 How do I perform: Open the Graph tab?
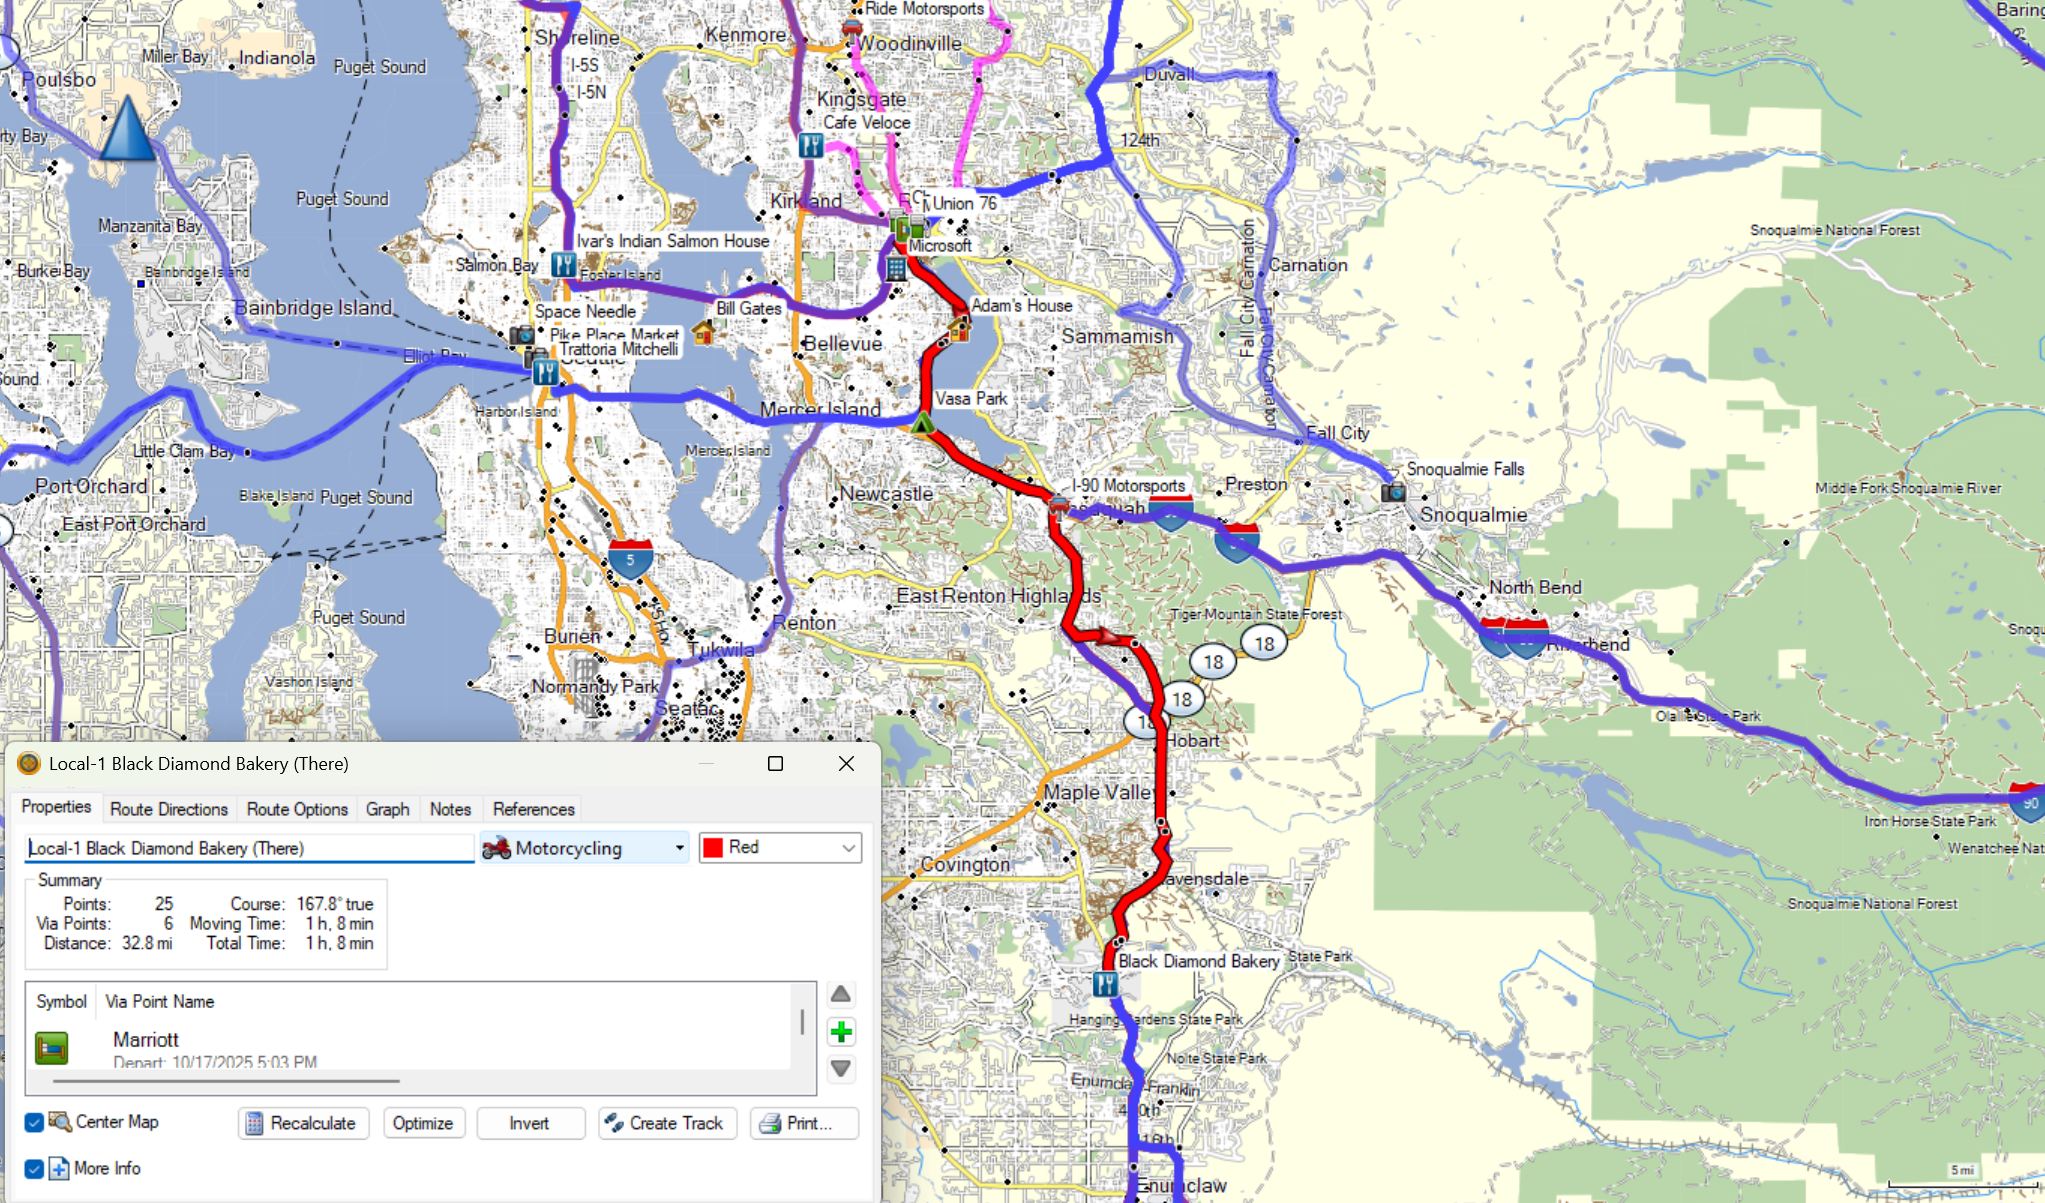[387, 809]
